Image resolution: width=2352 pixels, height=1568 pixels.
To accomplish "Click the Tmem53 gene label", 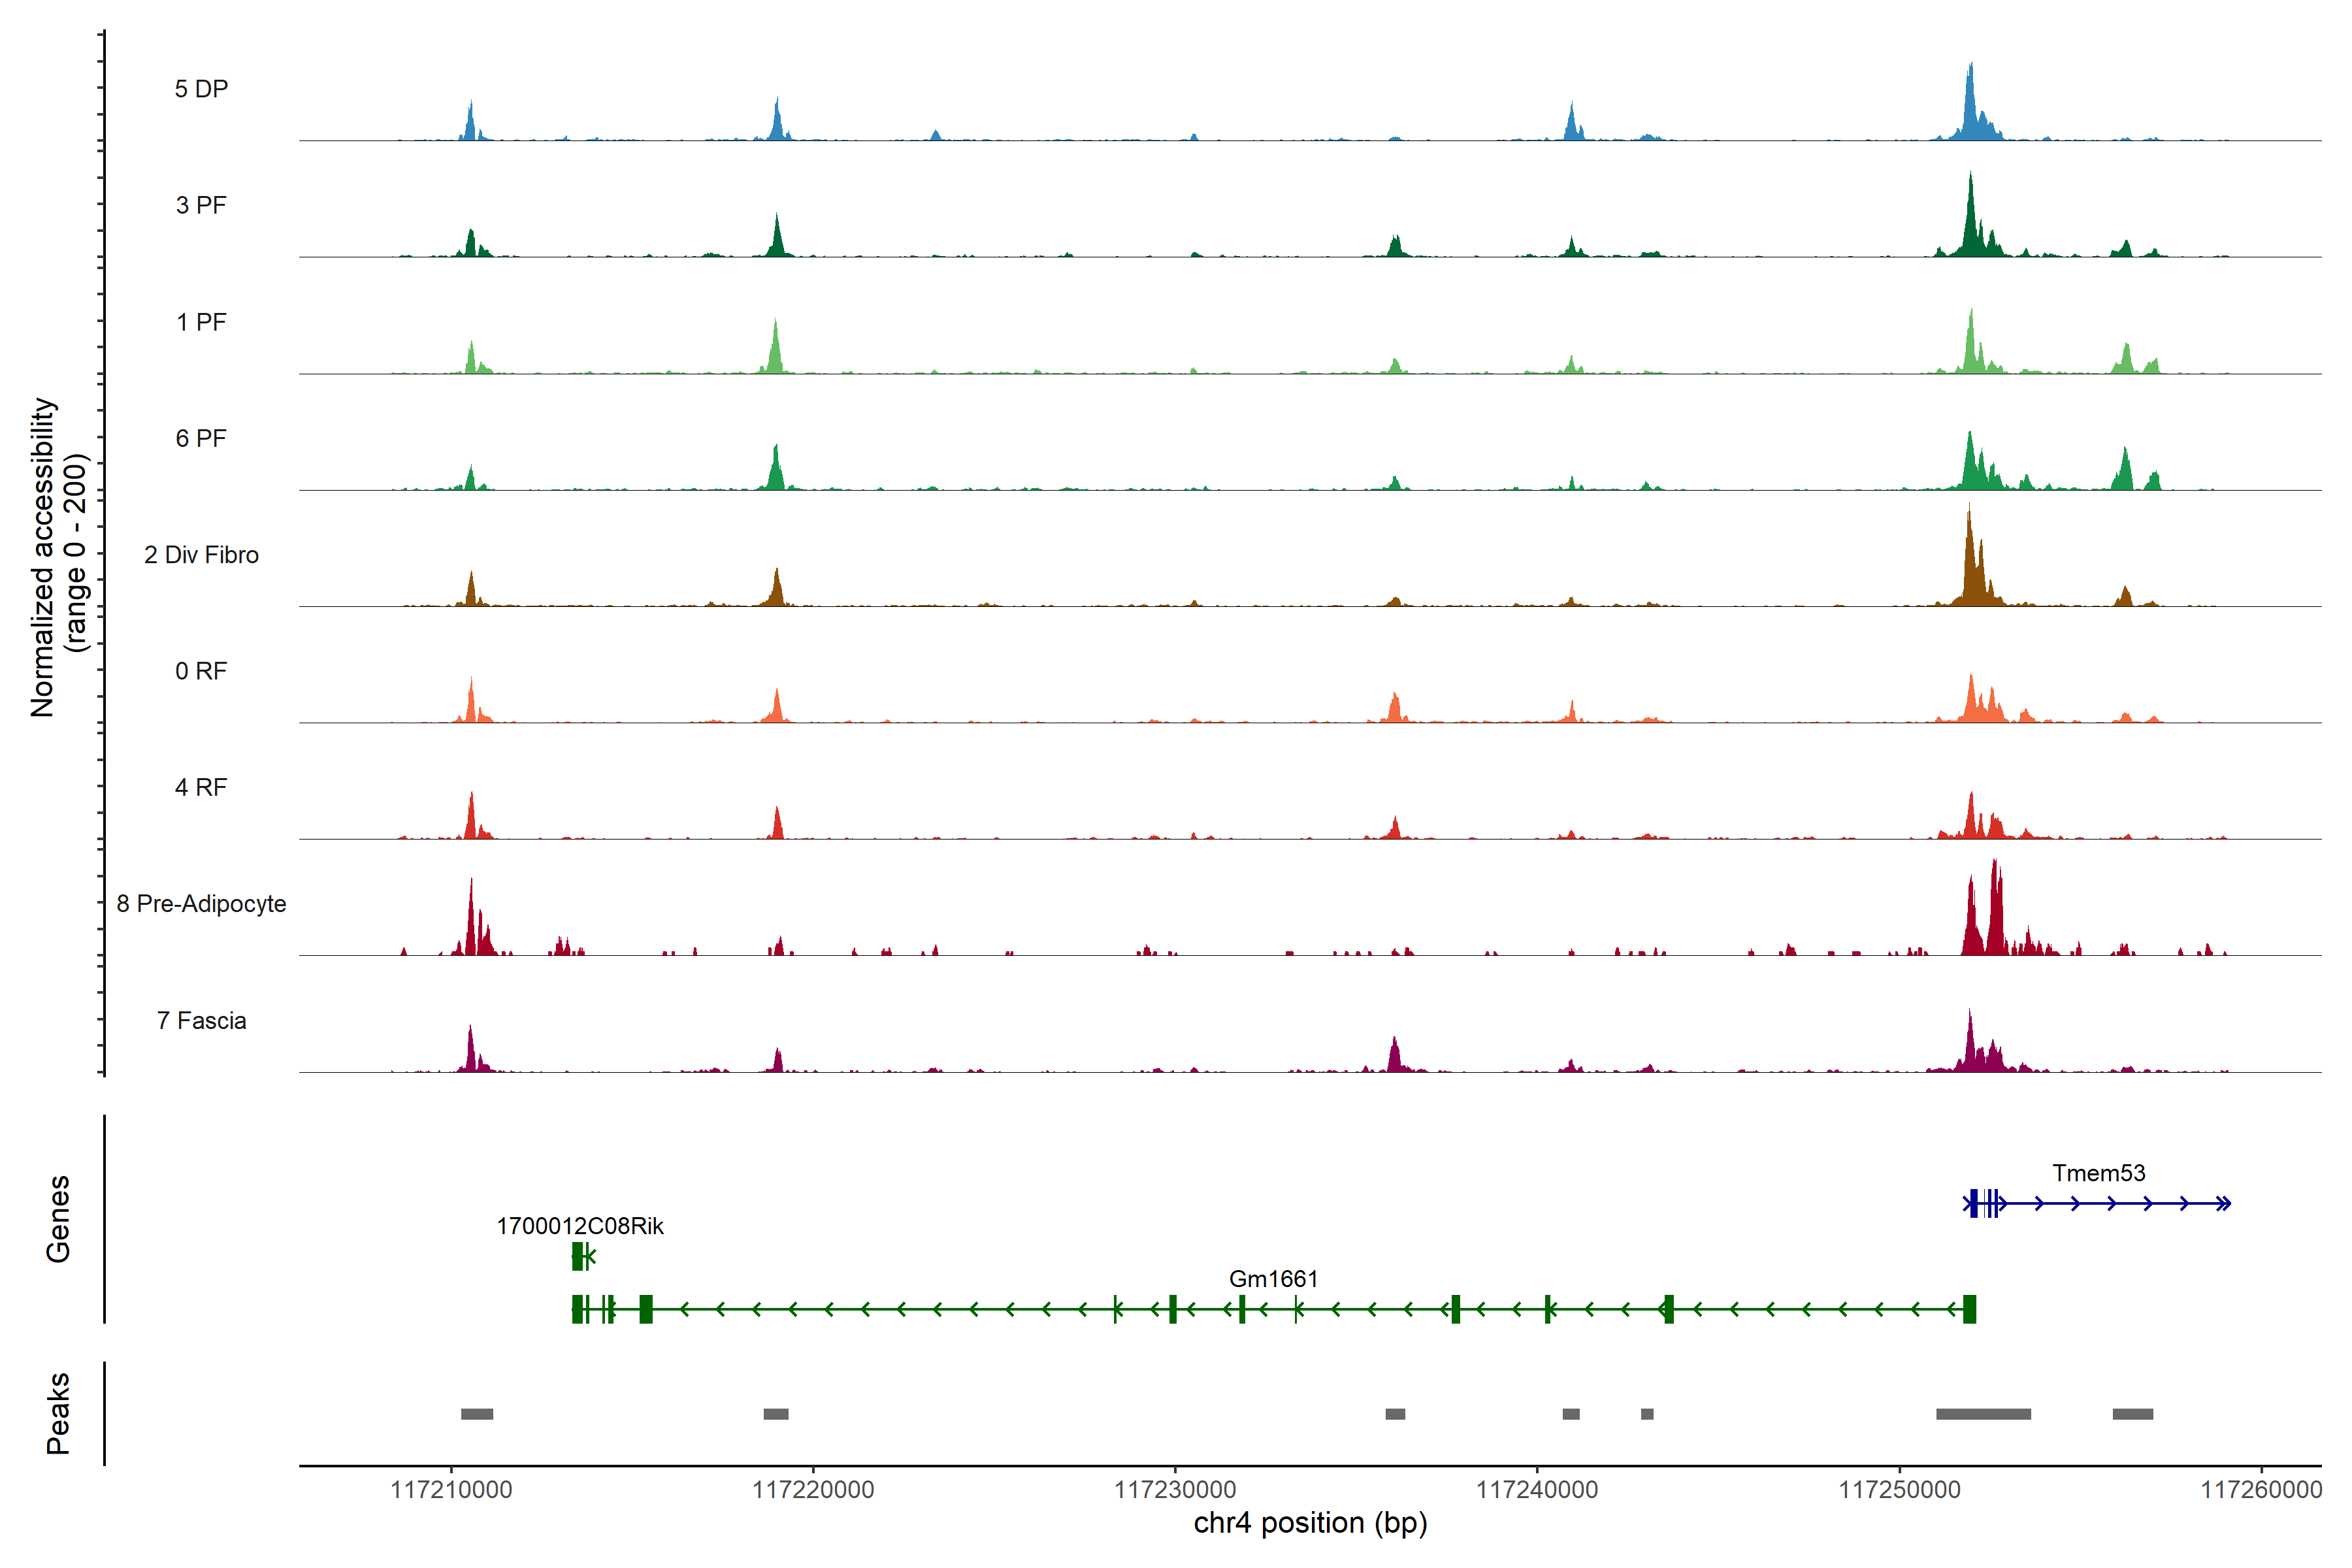I will [2098, 1173].
